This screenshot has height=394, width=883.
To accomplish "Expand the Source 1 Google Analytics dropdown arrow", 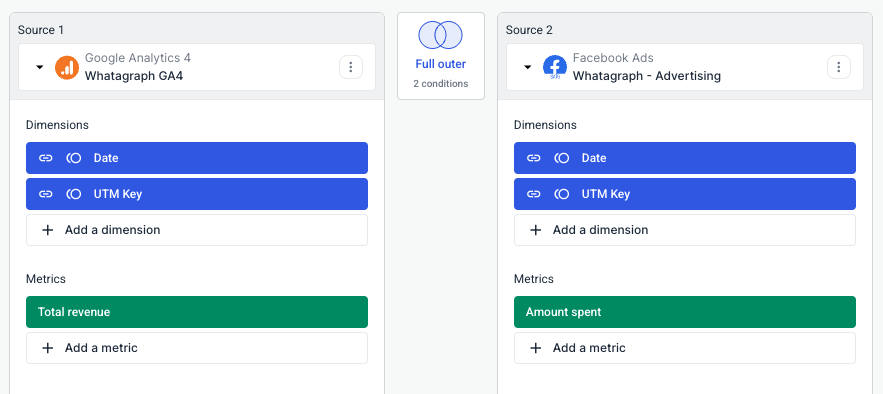I will click(x=39, y=67).
